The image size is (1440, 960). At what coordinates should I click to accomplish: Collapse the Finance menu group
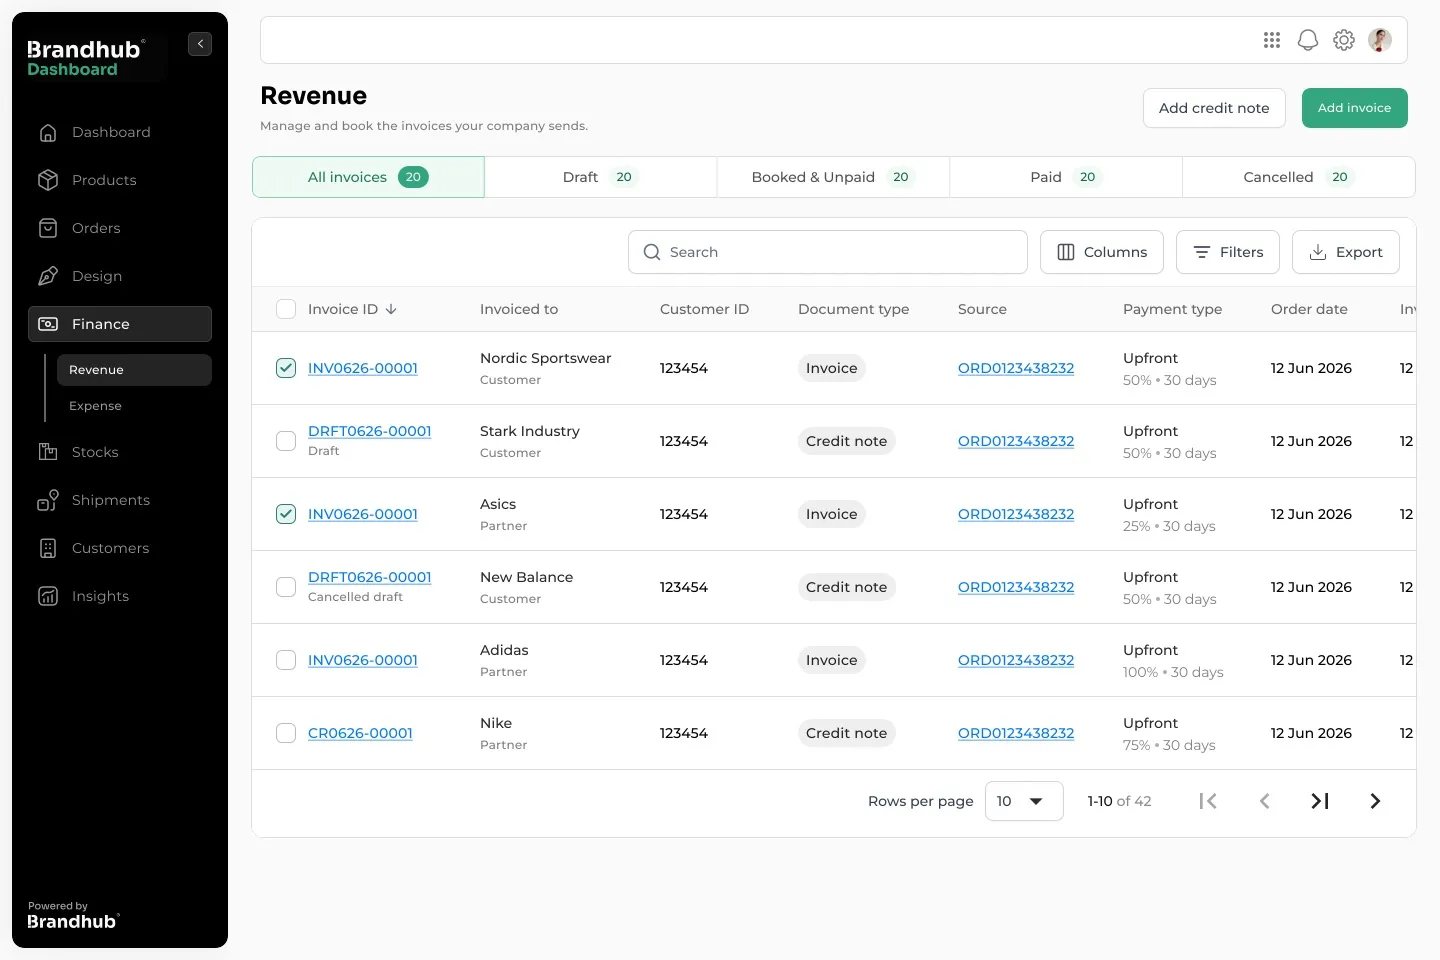click(120, 324)
